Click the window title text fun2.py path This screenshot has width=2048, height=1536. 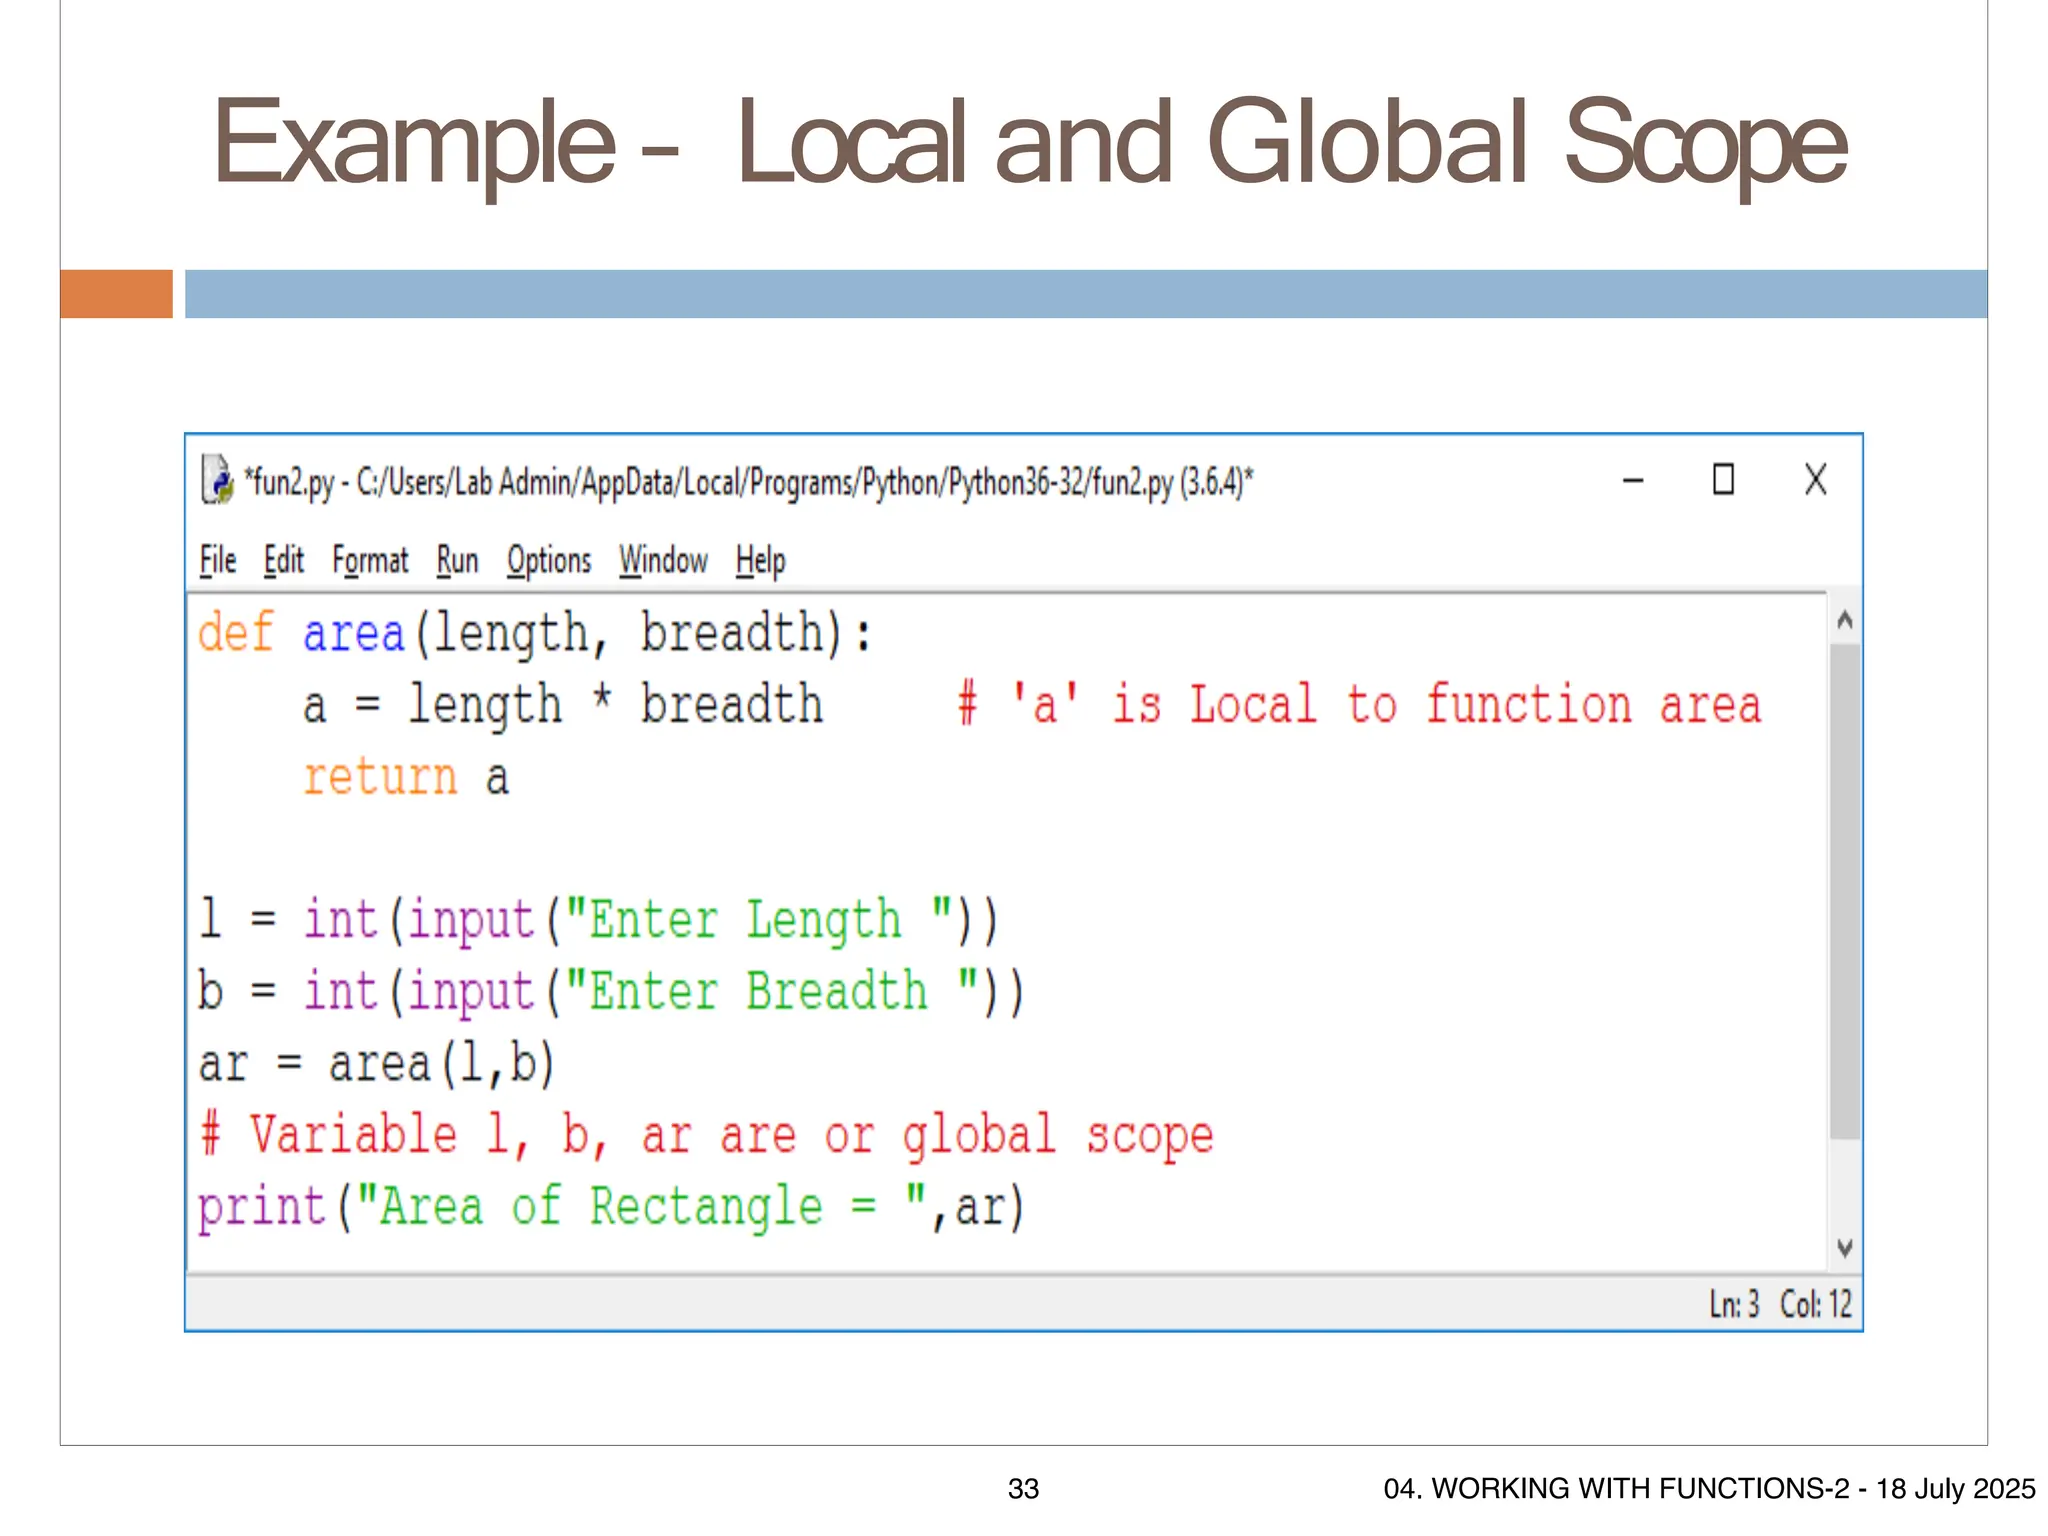[748, 482]
